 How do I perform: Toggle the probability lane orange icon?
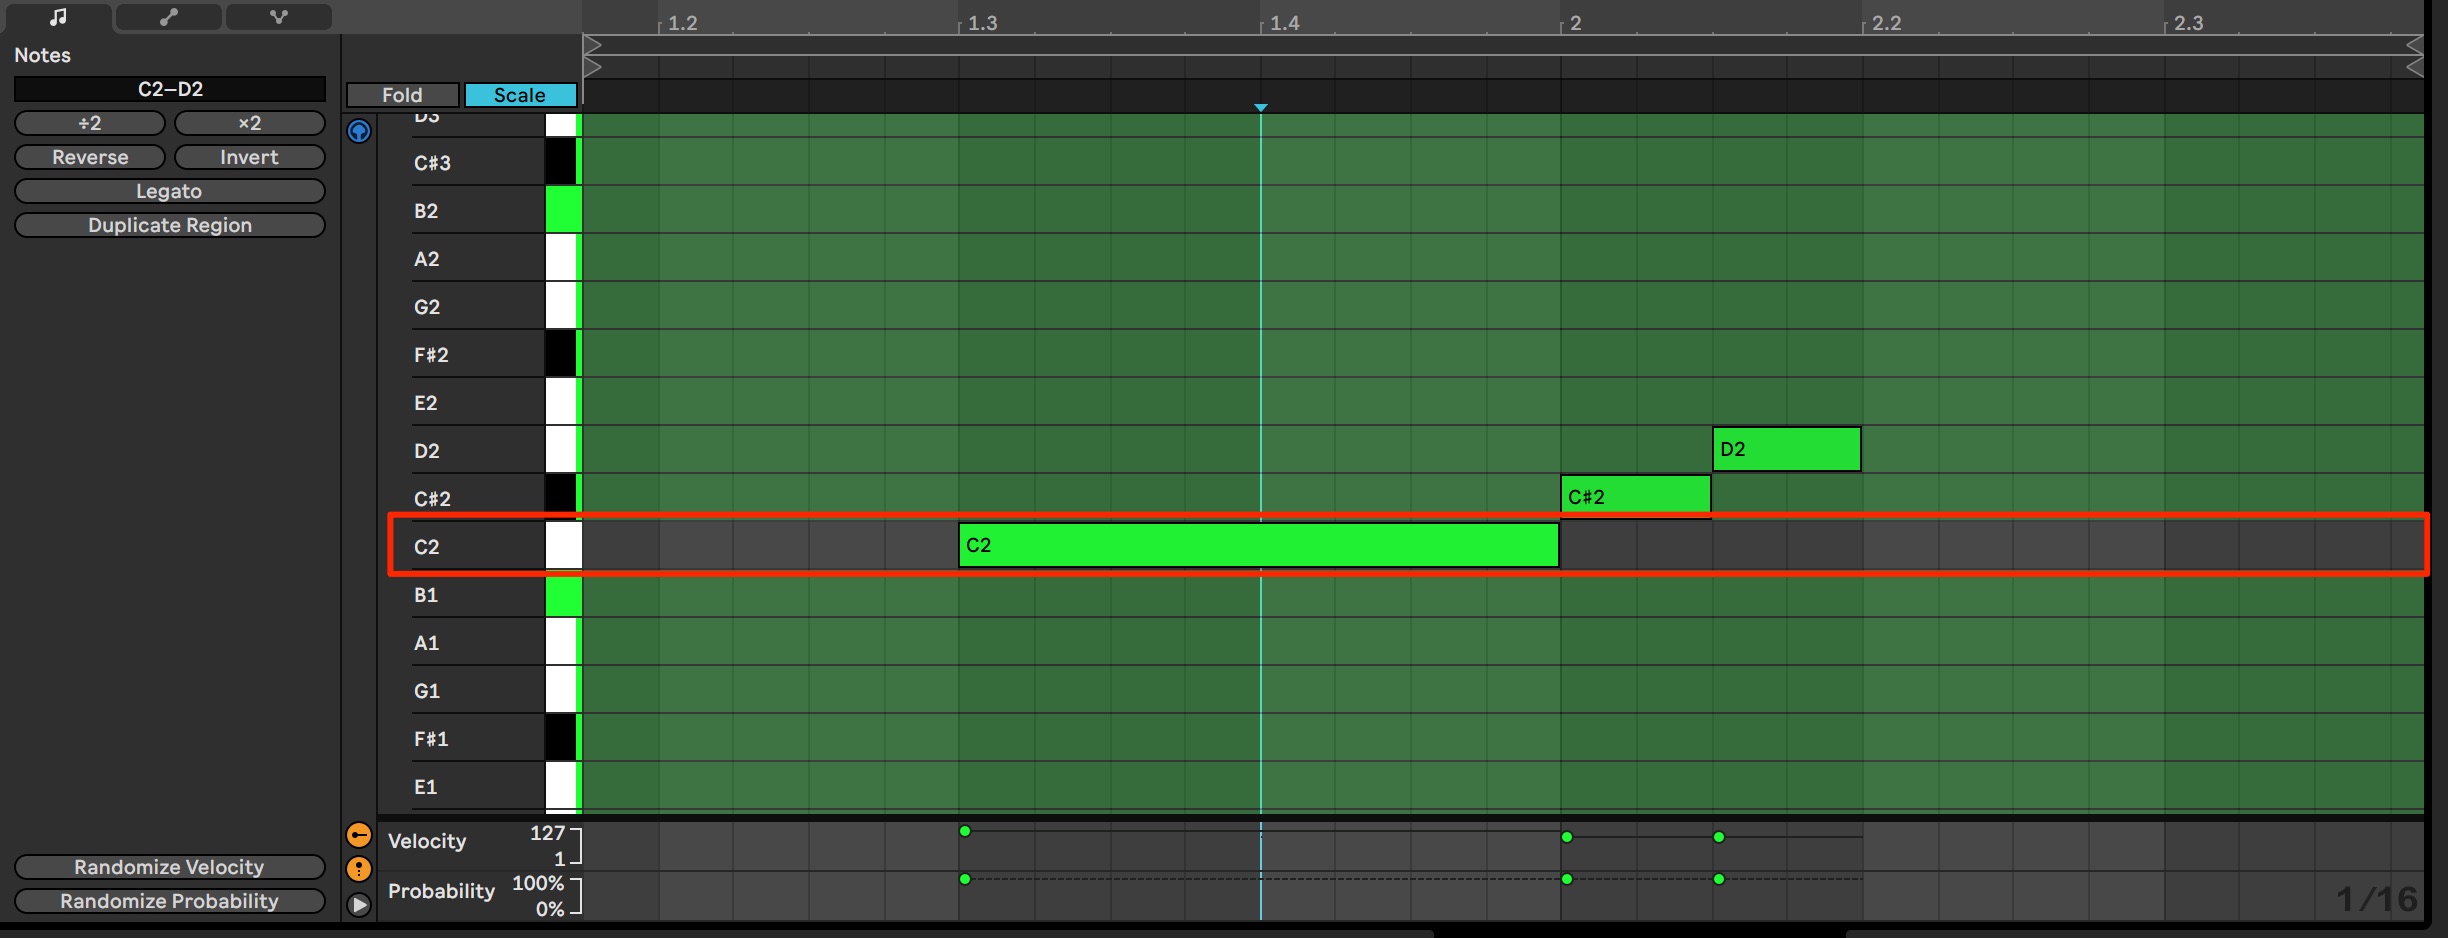pos(359,869)
